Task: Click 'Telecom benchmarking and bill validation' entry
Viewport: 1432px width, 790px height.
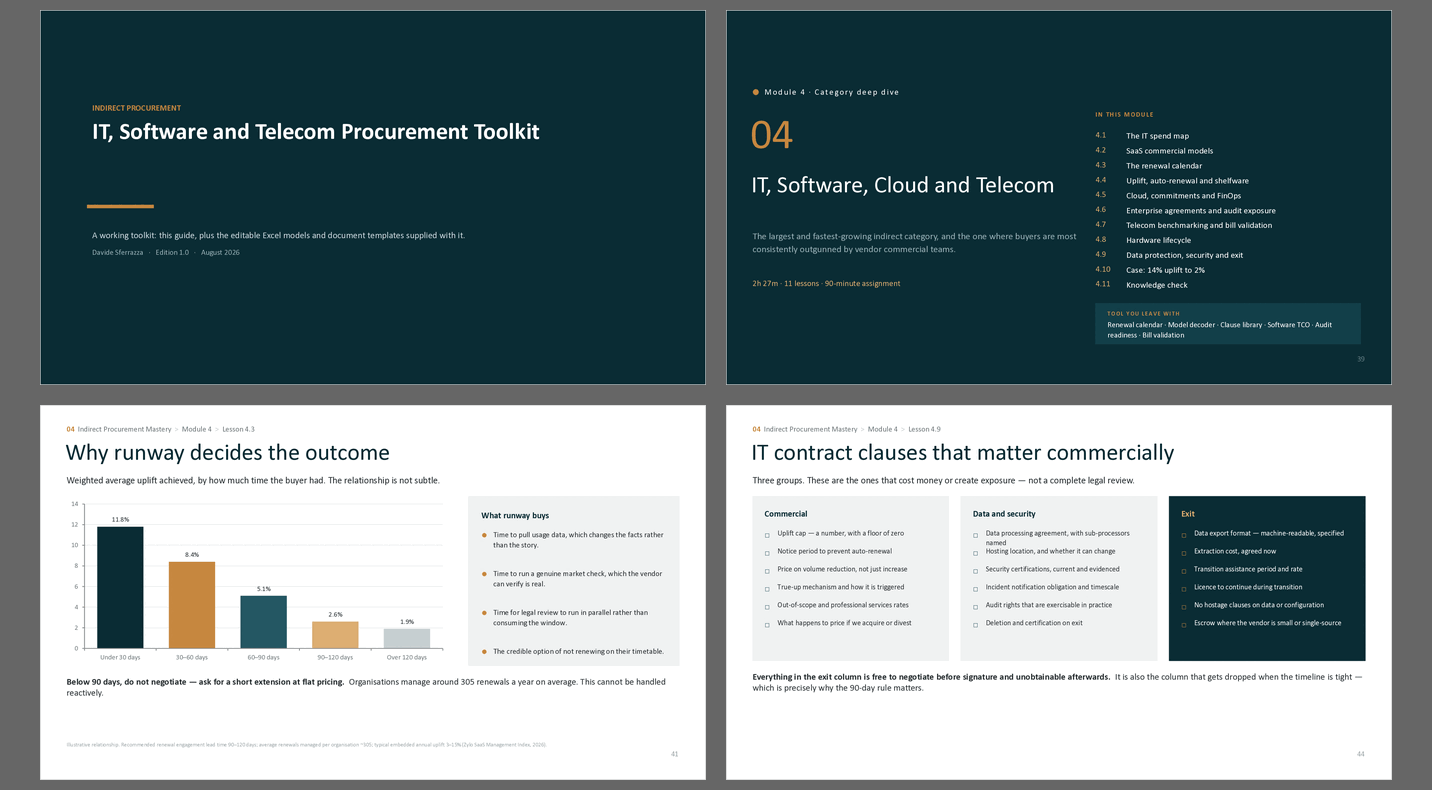Action: pyautogui.click(x=1199, y=225)
